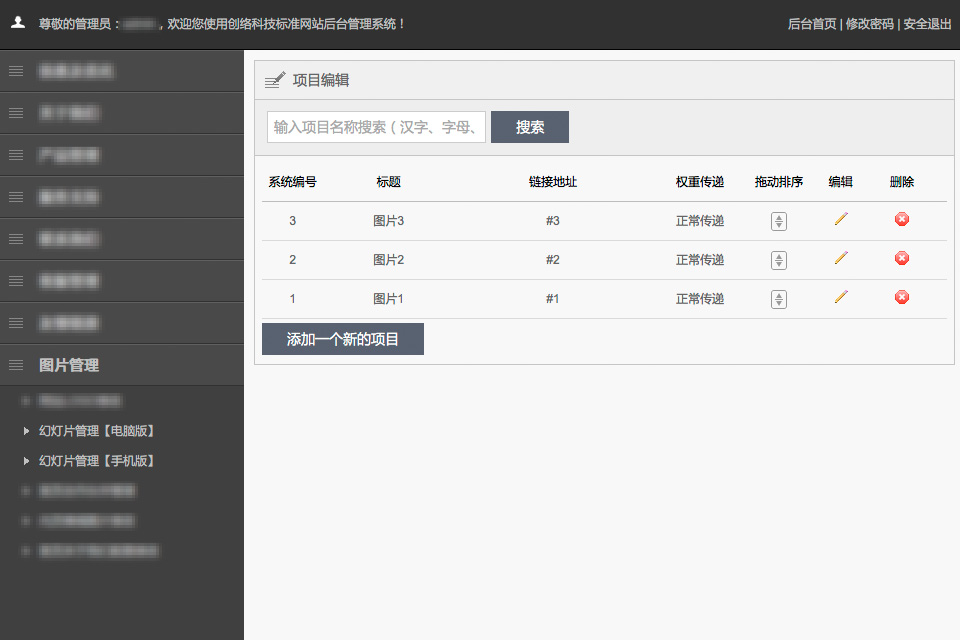Go to 后台首页 in the top bar
Image resolution: width=960 pixels, height=640 pixels.
click(811, 24)
